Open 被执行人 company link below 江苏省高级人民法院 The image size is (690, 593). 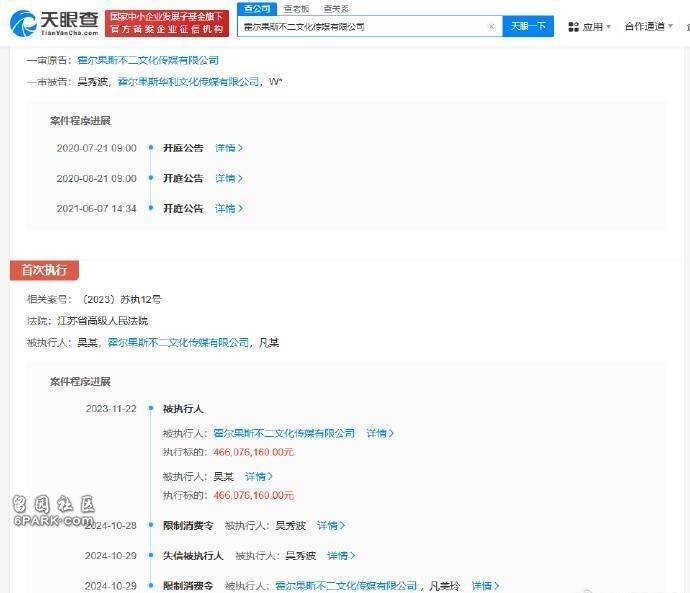tap(178, 343)
